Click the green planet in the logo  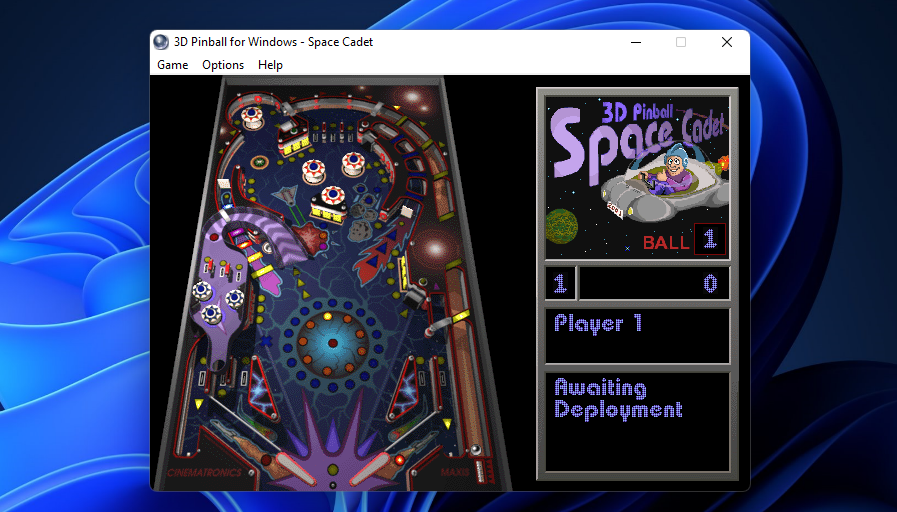[x=562, y=227]
